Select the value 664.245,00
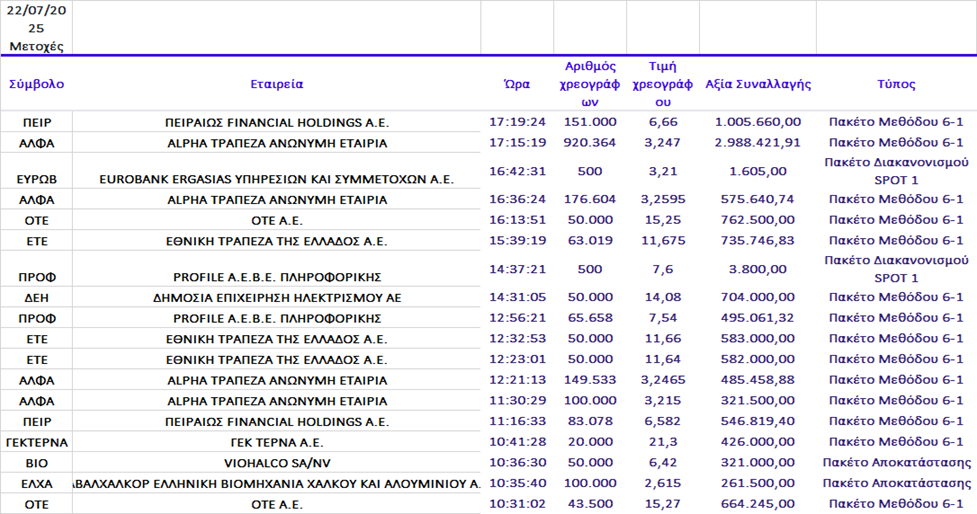 point(758,503)
